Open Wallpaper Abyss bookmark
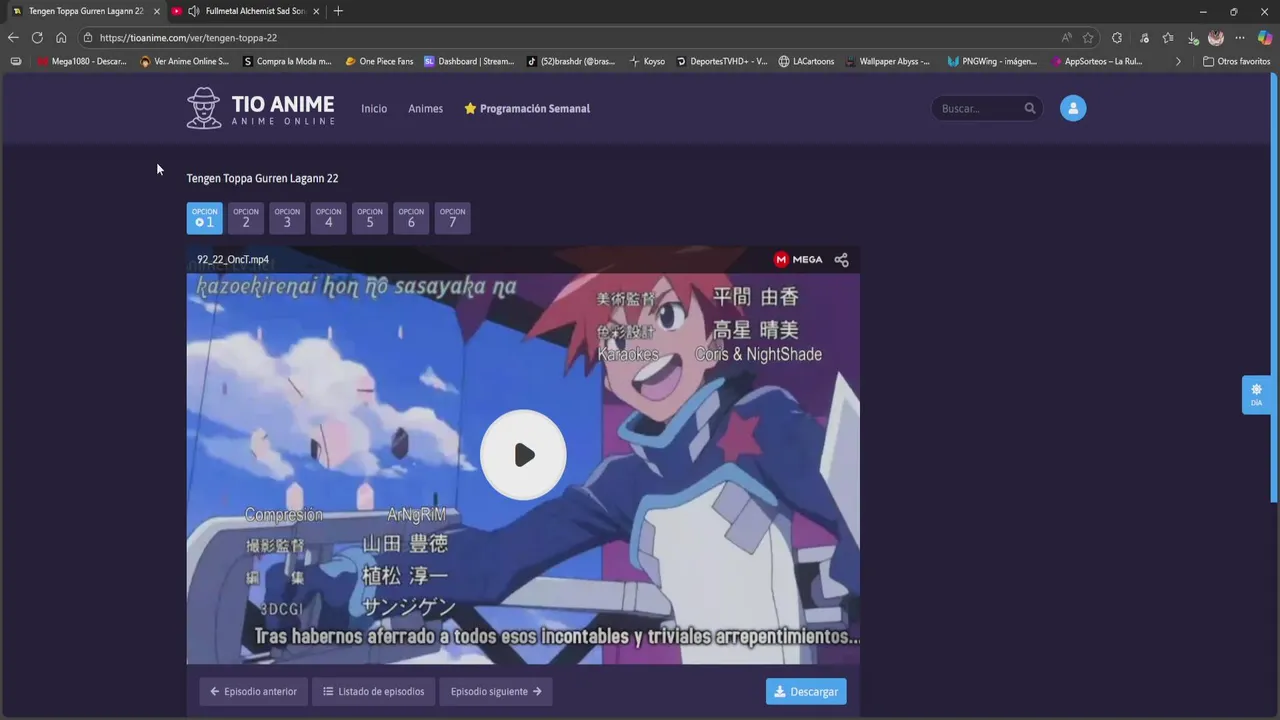The width and height of the screenshot is (1280, 720). tap(888, 61)
